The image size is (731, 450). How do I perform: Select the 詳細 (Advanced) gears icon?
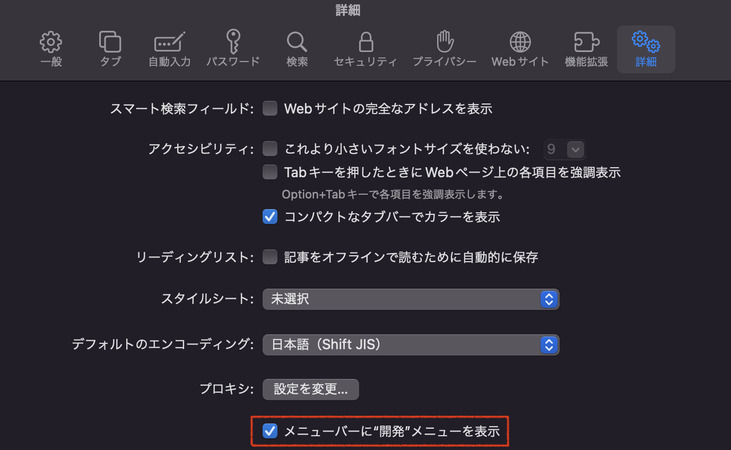[646, 49]
